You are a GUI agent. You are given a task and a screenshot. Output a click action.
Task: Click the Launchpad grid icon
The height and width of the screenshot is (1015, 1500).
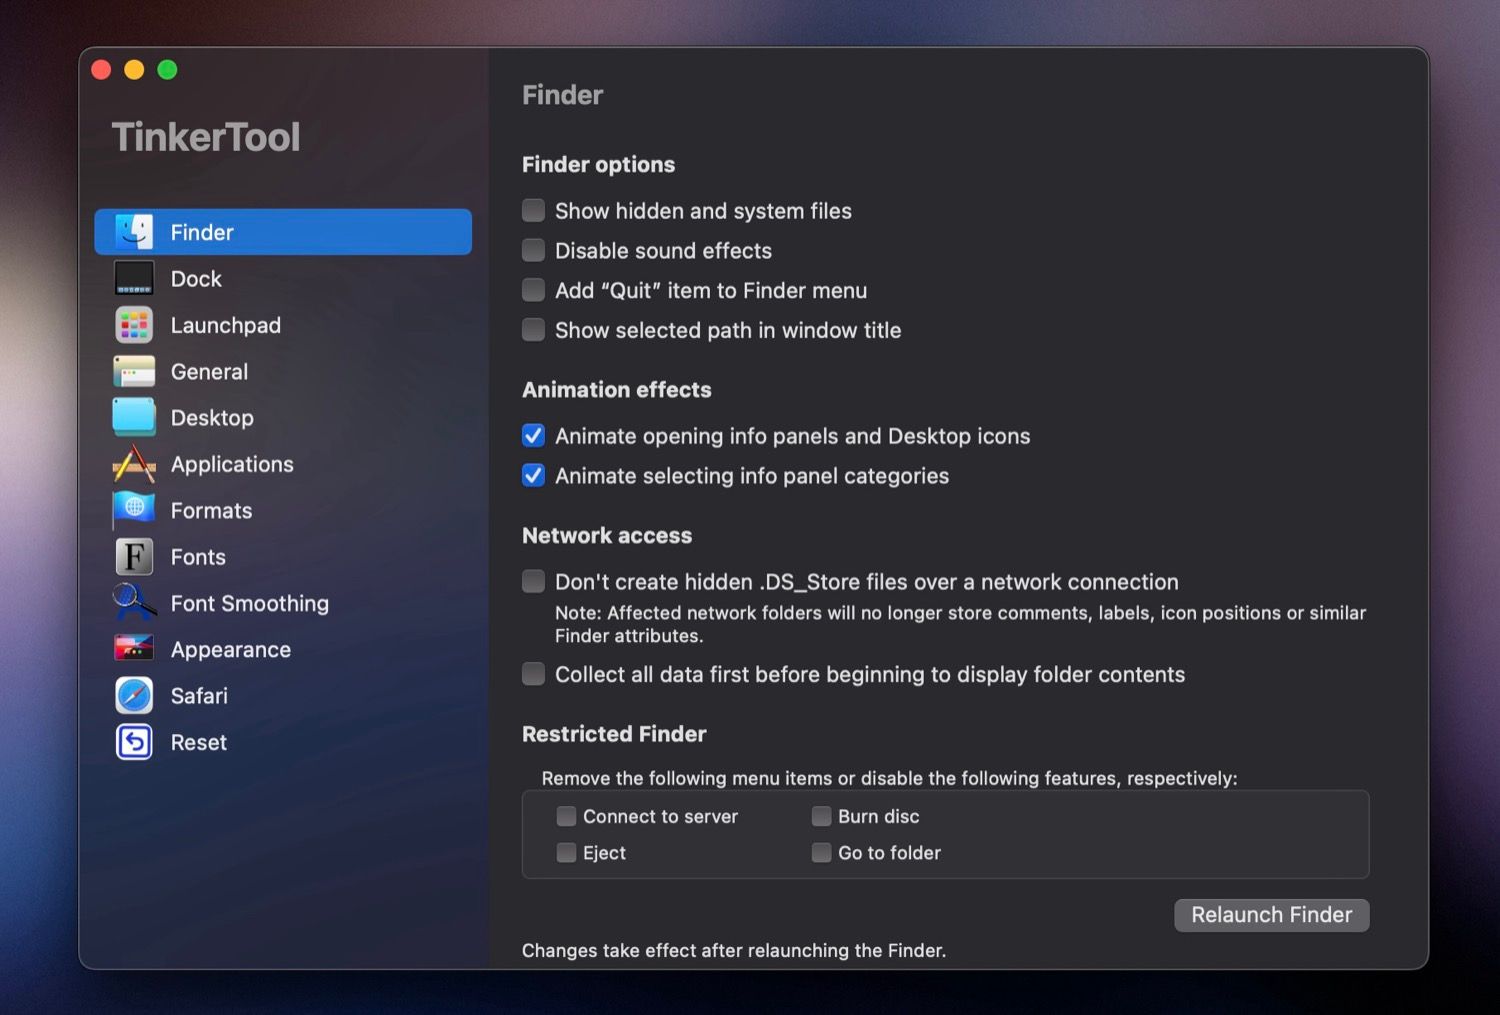134,325
